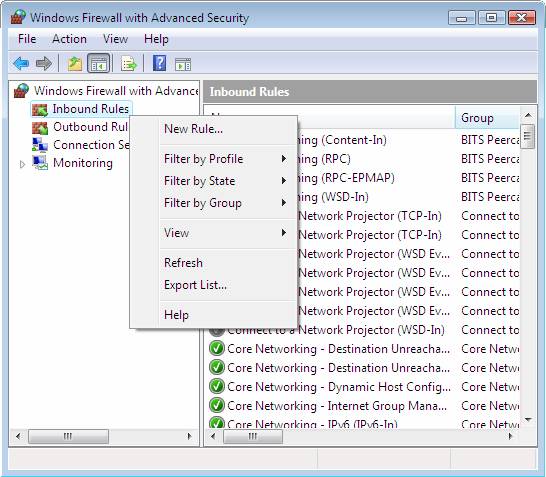Screen dimensions: 546x477
Task: Open Help via blue question mark icon
Action: tap(159, 63)
